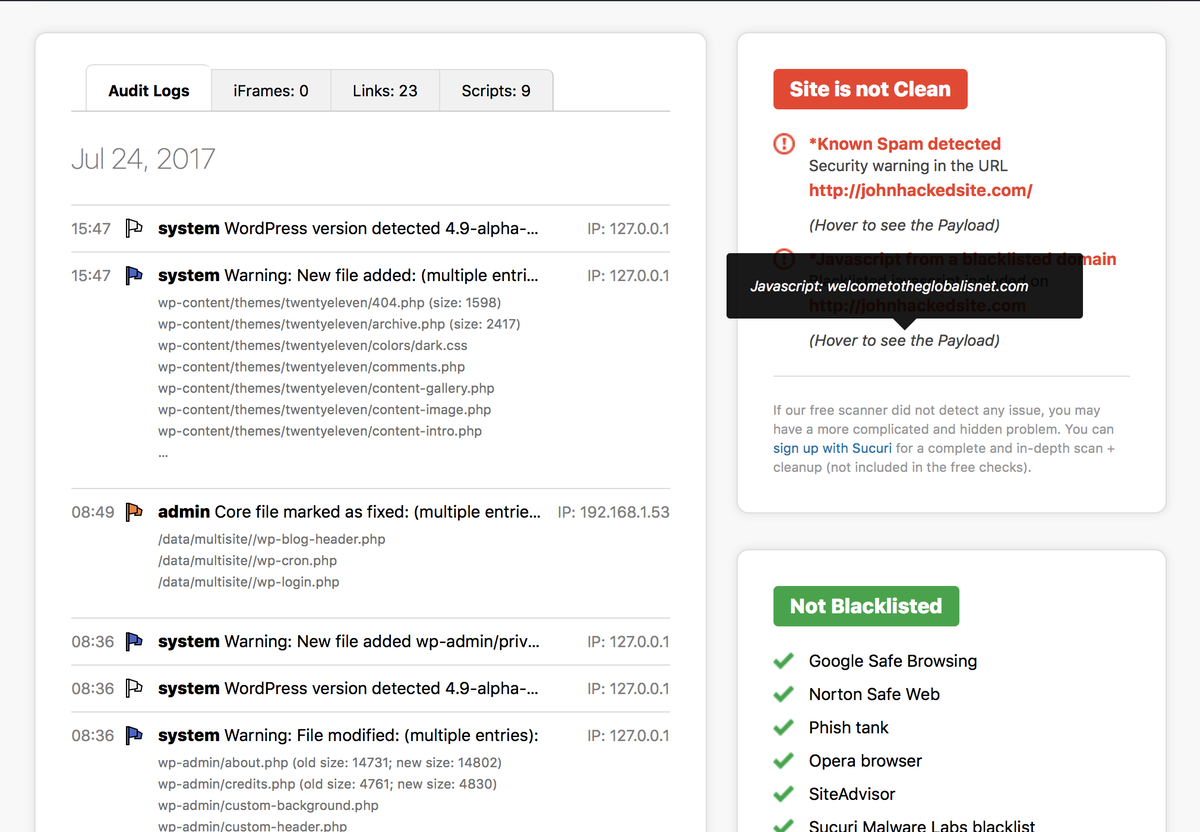
Task: Click the flag on the new file wp-admin/priv entry
Action: 134,641
